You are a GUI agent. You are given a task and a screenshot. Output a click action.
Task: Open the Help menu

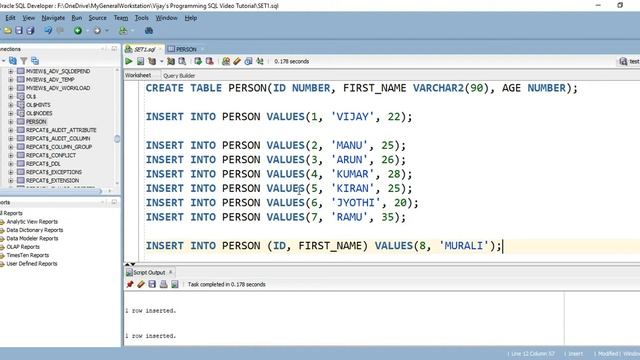[191, 18]
